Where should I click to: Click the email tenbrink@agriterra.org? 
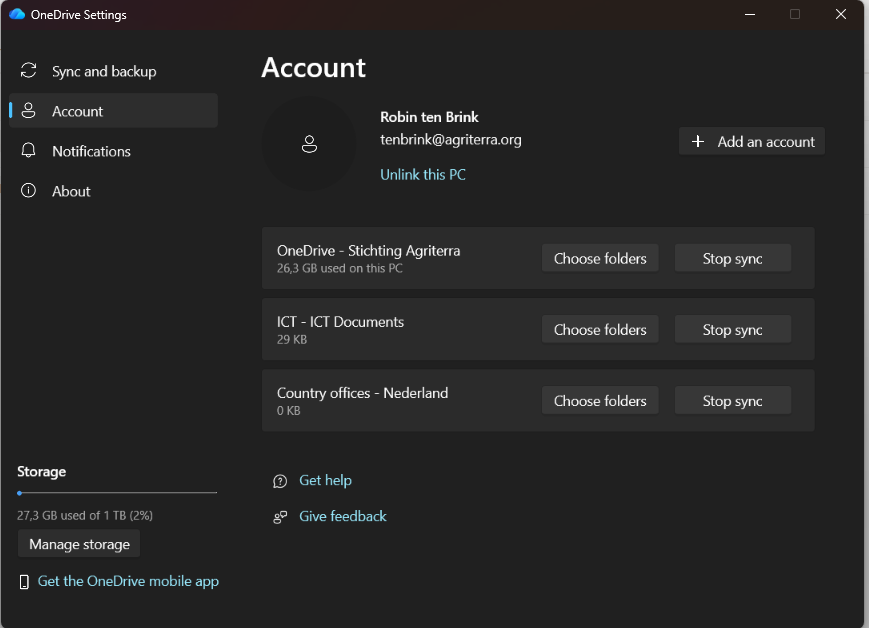coord(451,140)
